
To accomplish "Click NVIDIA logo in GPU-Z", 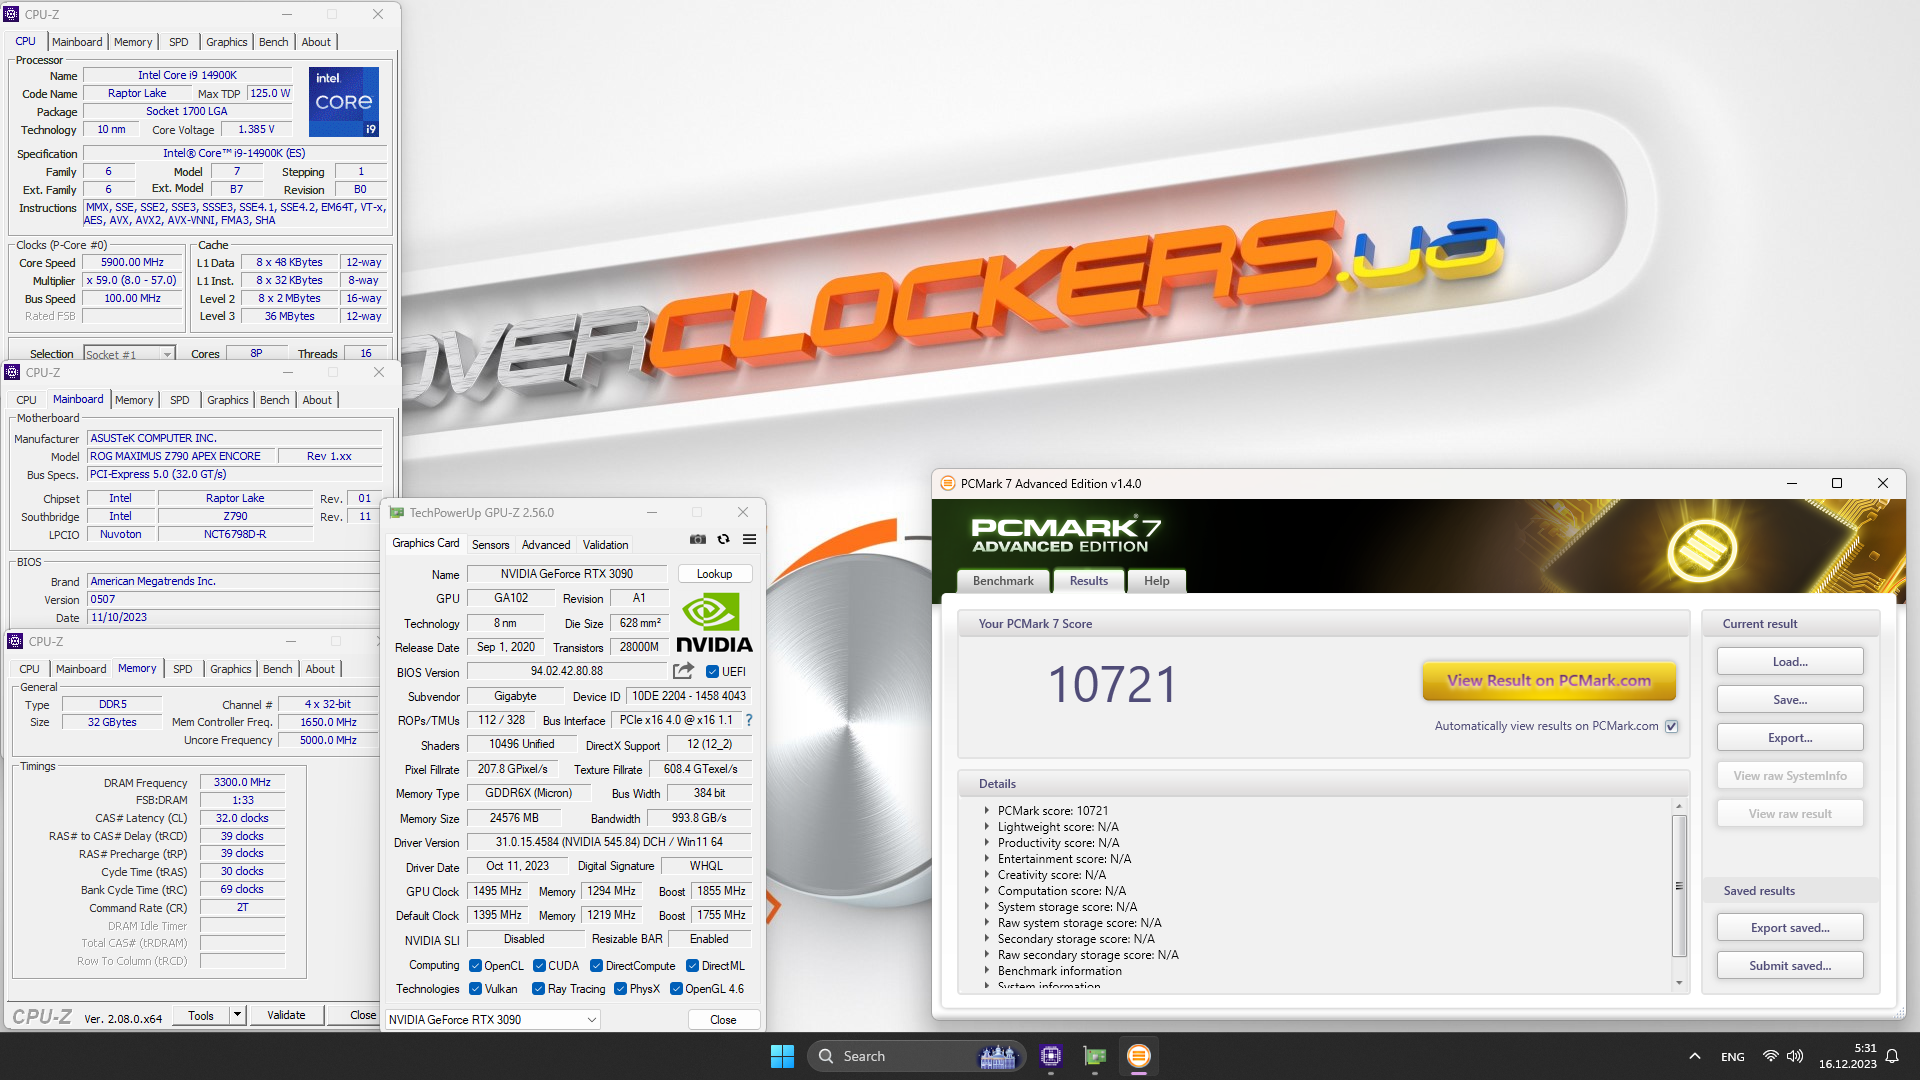I will pos(714,622).
